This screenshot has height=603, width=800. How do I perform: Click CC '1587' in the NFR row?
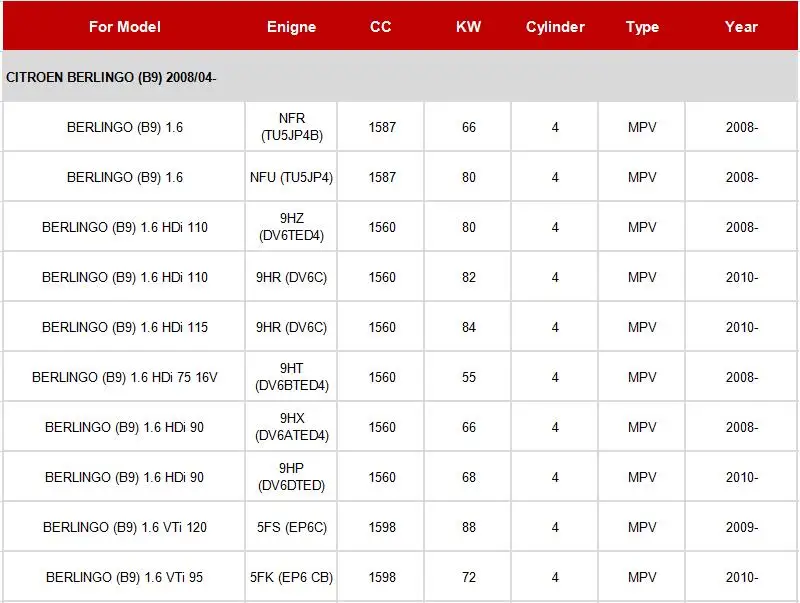(x=382, y=127)
